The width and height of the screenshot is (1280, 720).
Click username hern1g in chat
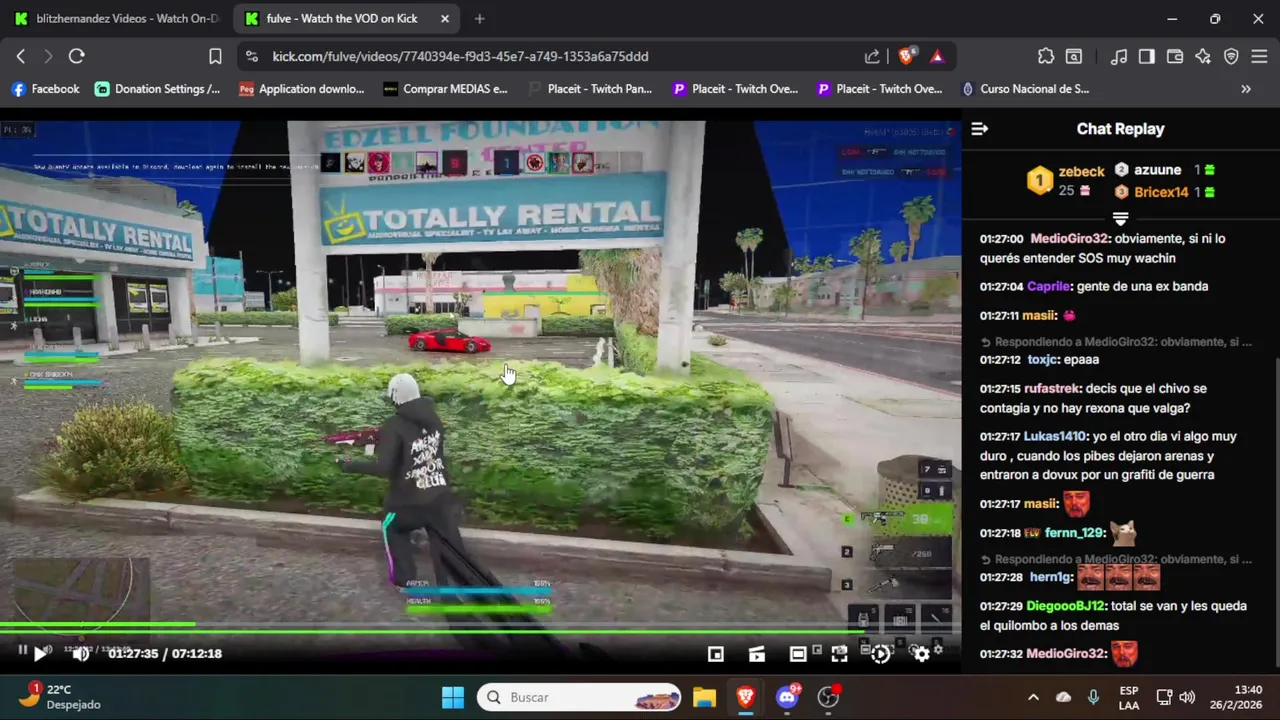pos(1051,578)
